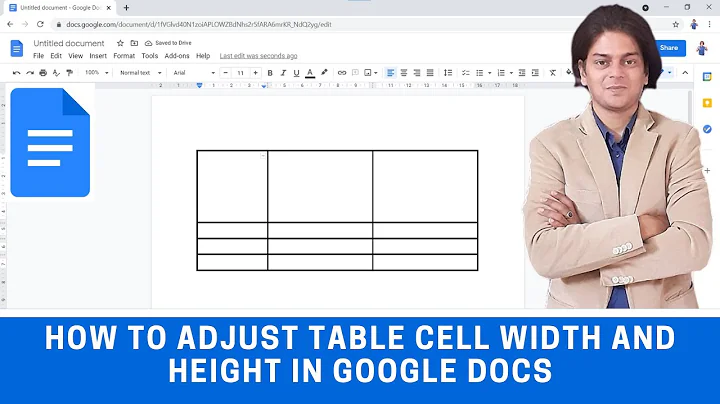Click the 'Last edit was seconds ago' link
720x404 pixels.
pyautogui.click(x=259, y=56)
